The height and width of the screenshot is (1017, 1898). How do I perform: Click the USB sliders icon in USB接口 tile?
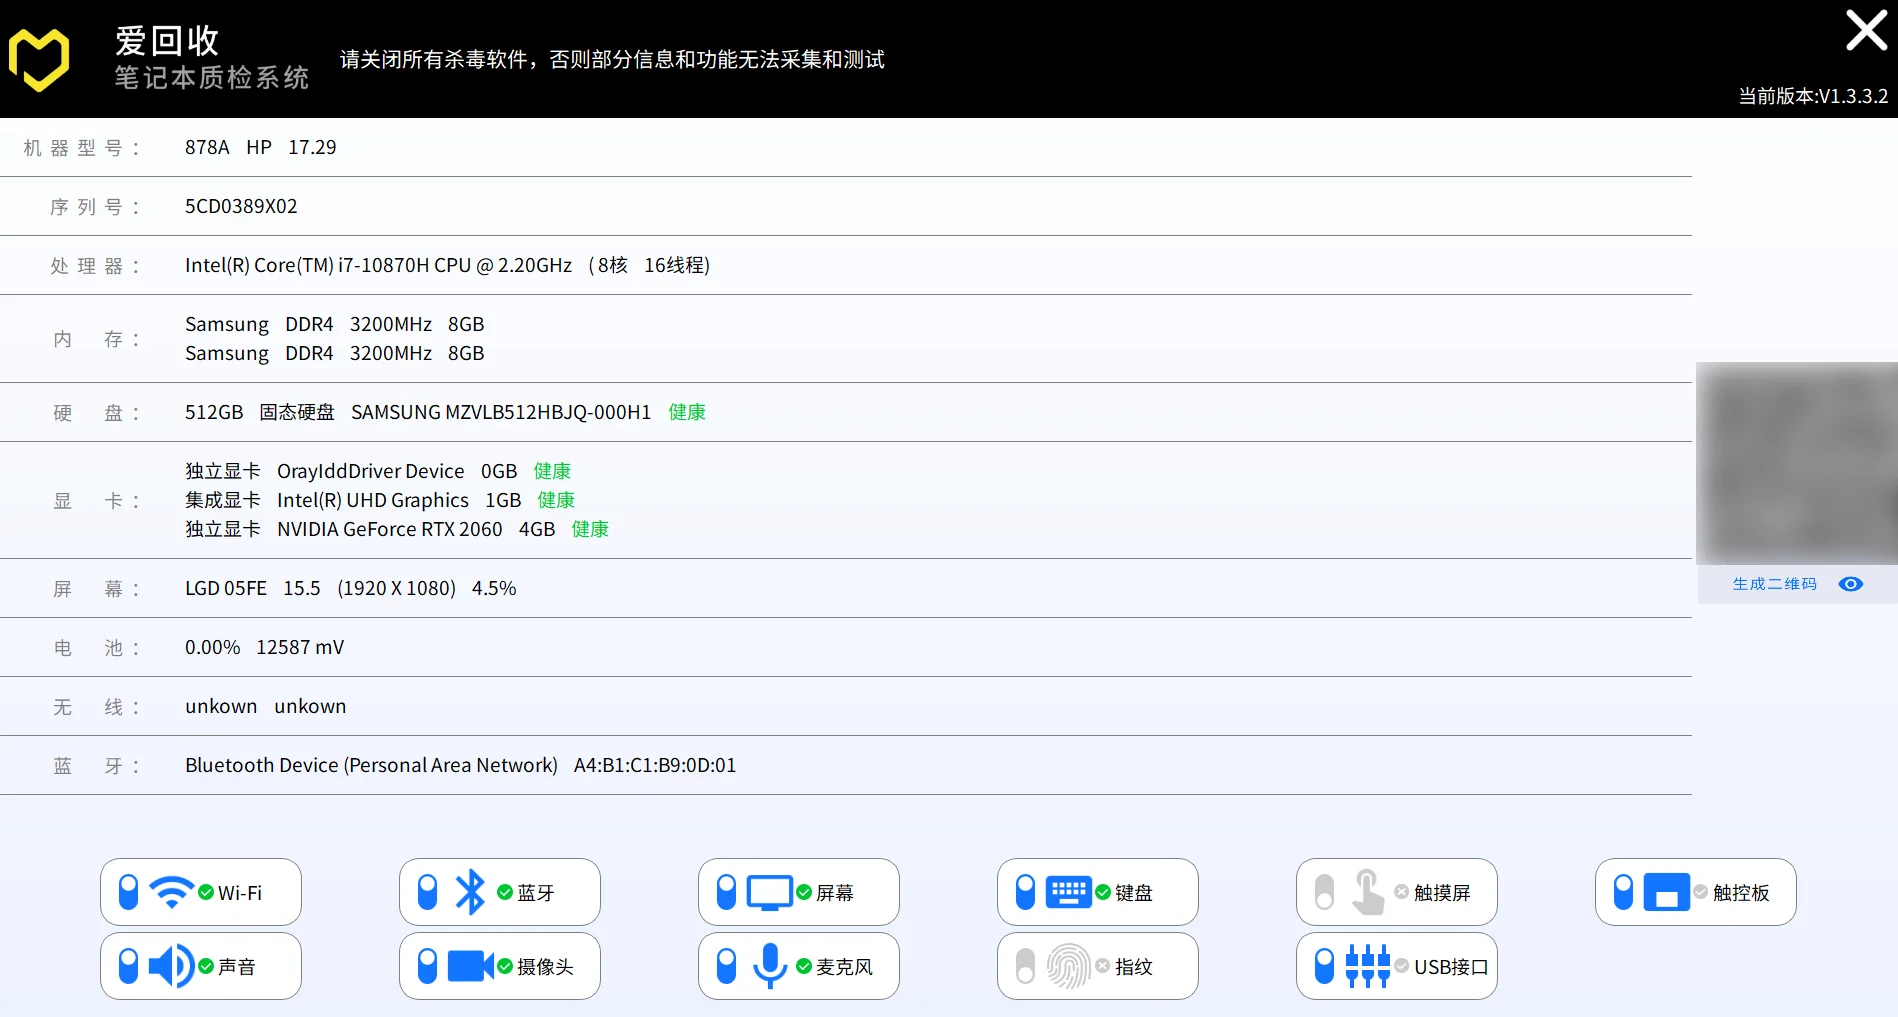[1367, 965]
